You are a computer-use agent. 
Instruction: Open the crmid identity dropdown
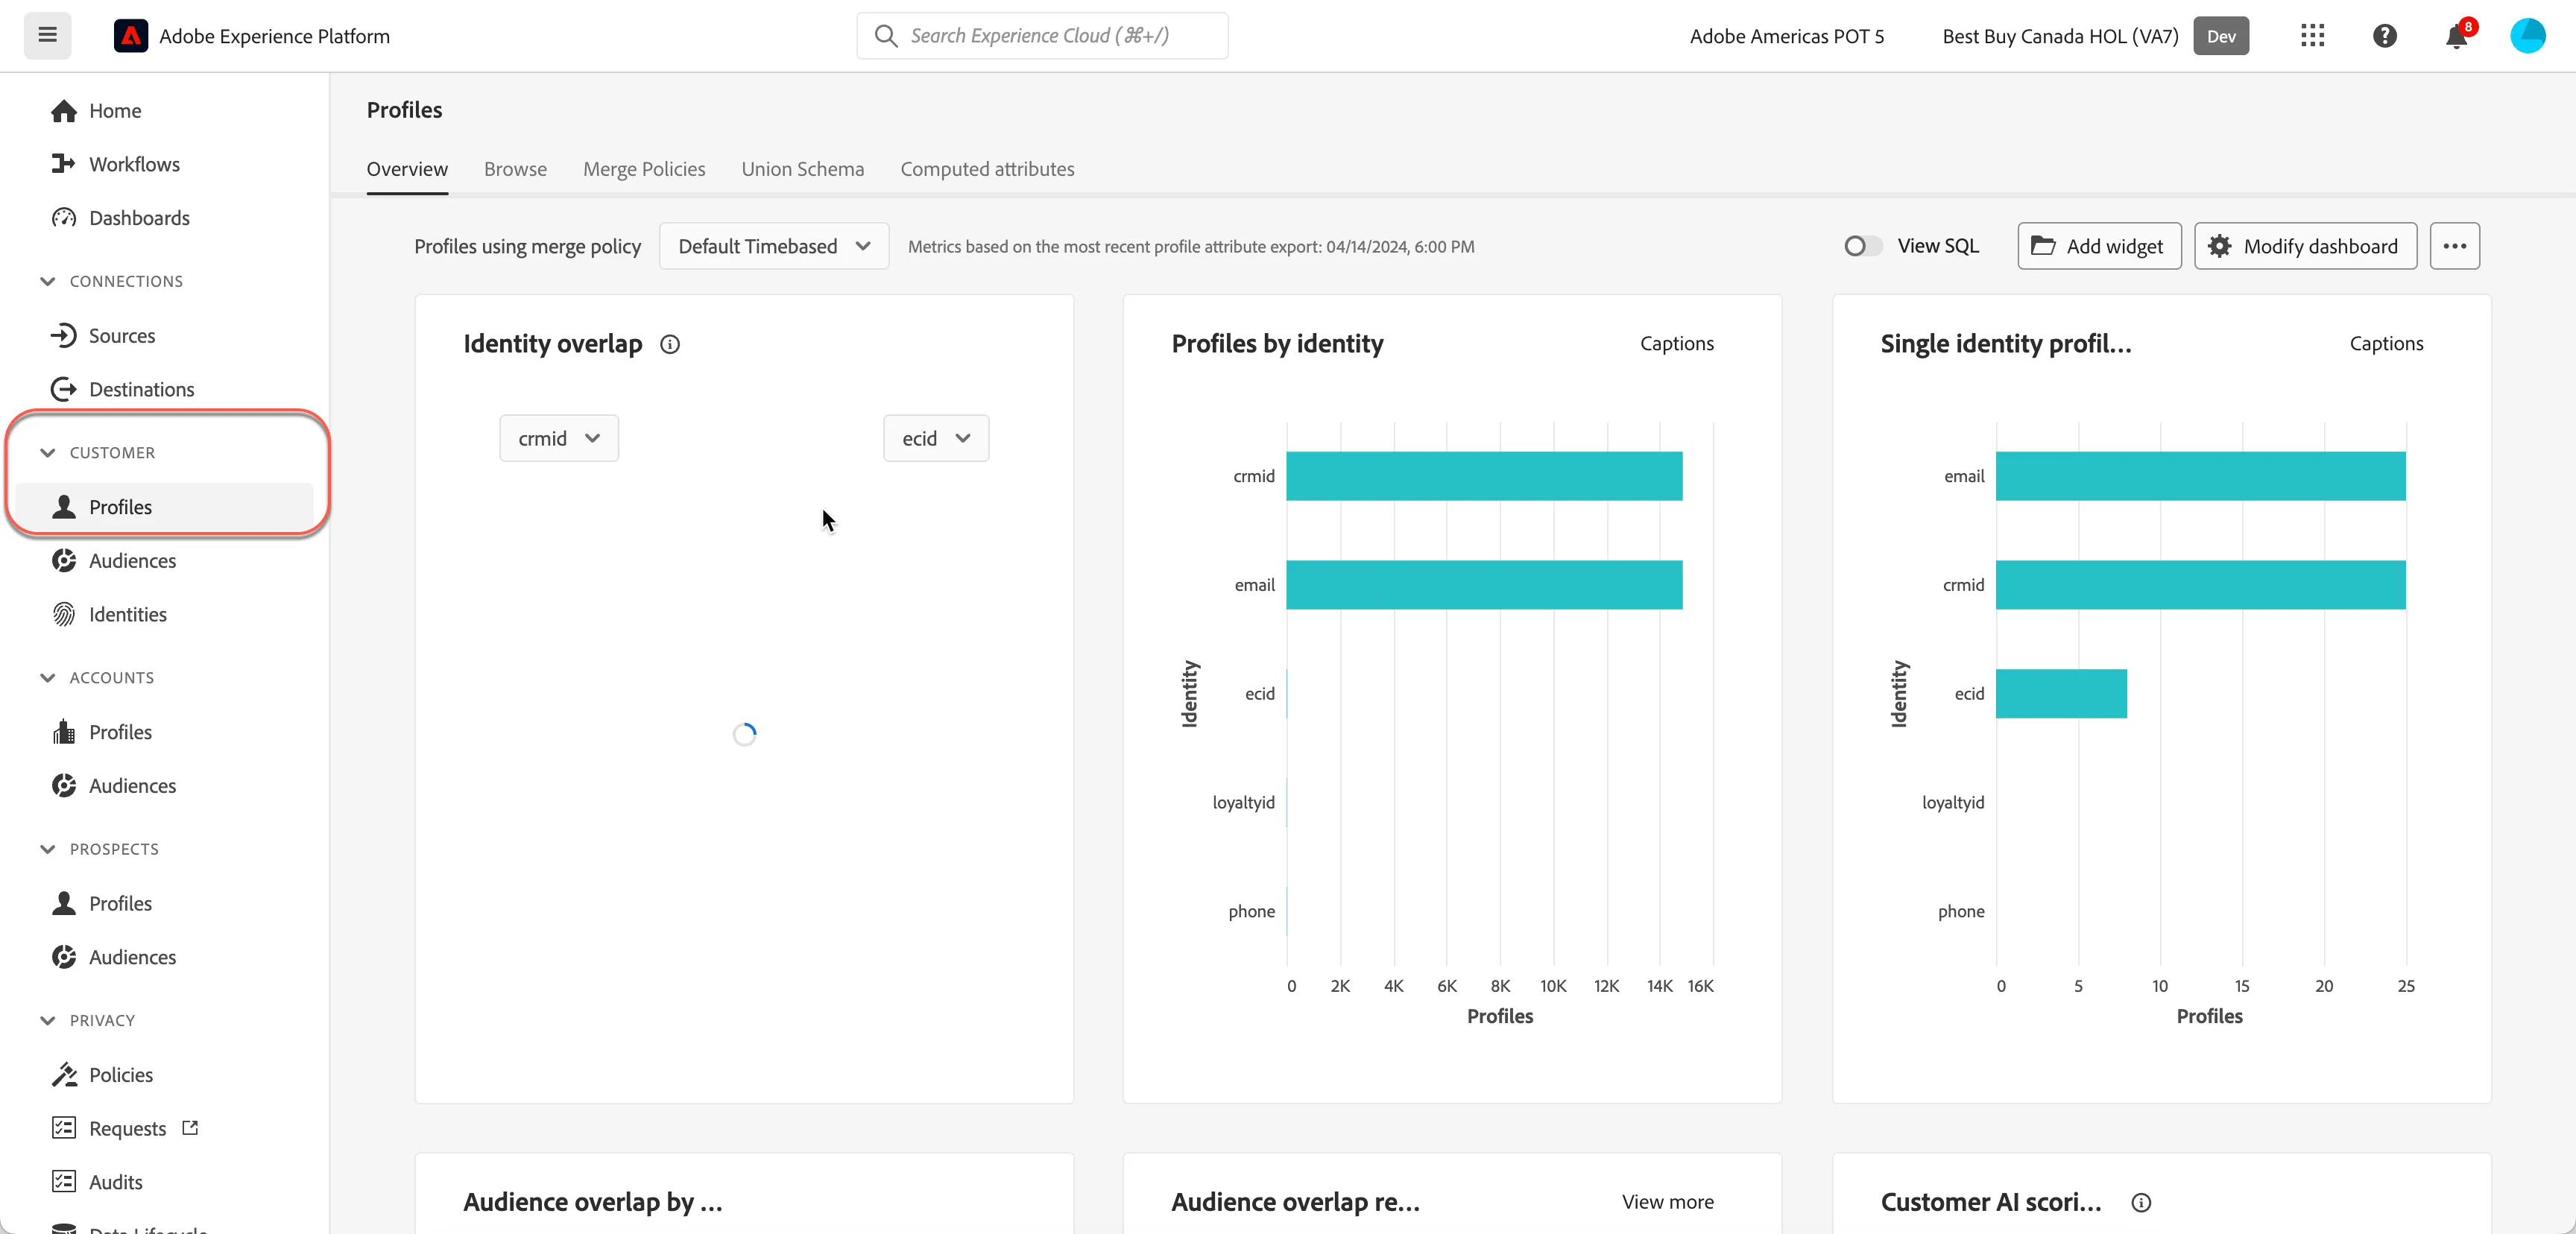(559, 438)
